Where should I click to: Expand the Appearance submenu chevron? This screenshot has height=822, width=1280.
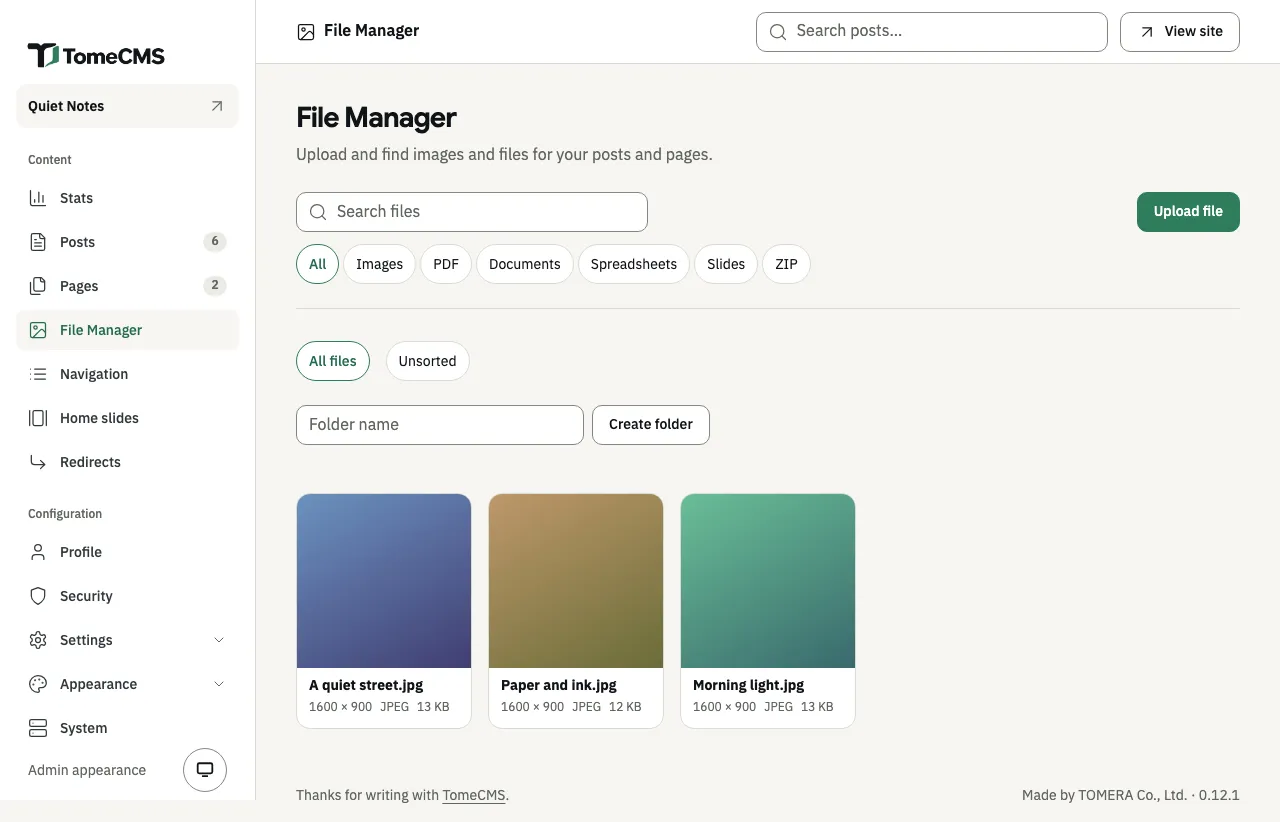pos(219,684)
